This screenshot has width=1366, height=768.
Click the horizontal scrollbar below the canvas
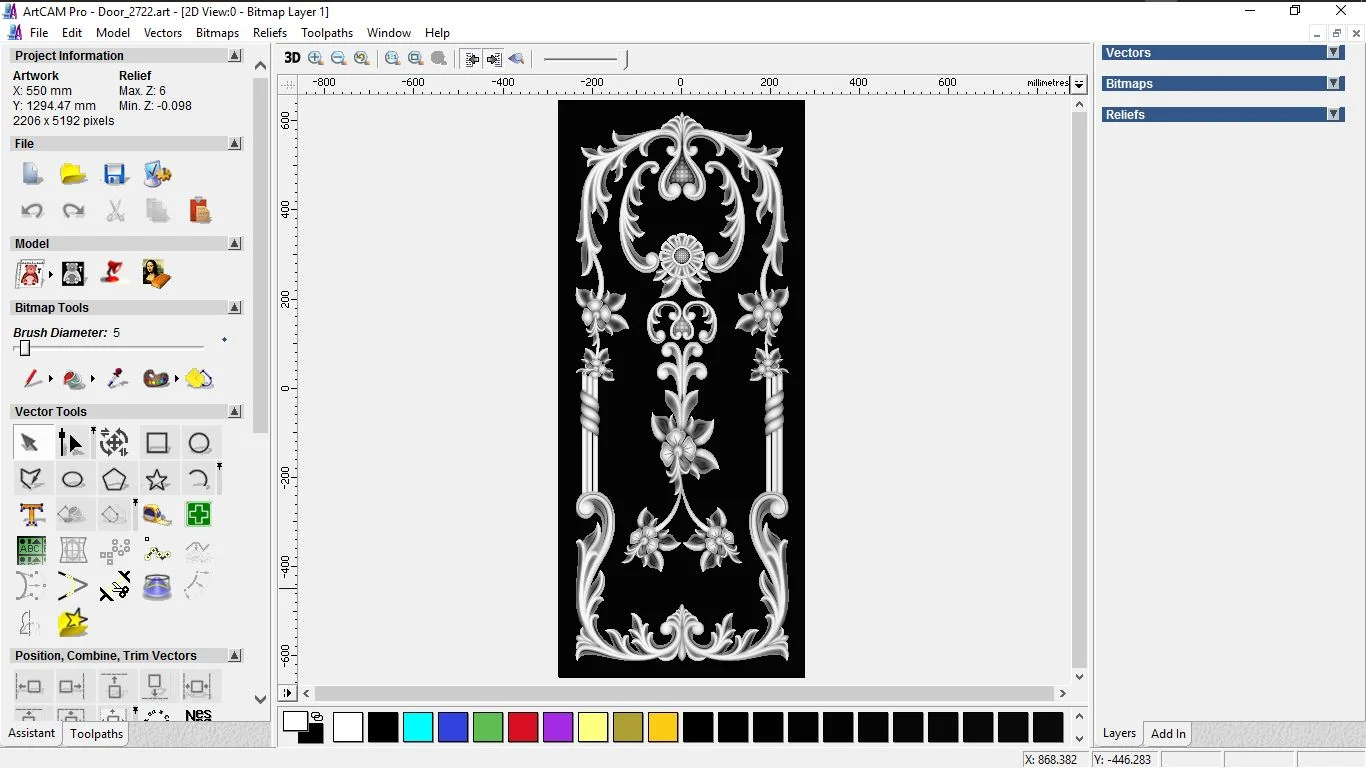684,693
